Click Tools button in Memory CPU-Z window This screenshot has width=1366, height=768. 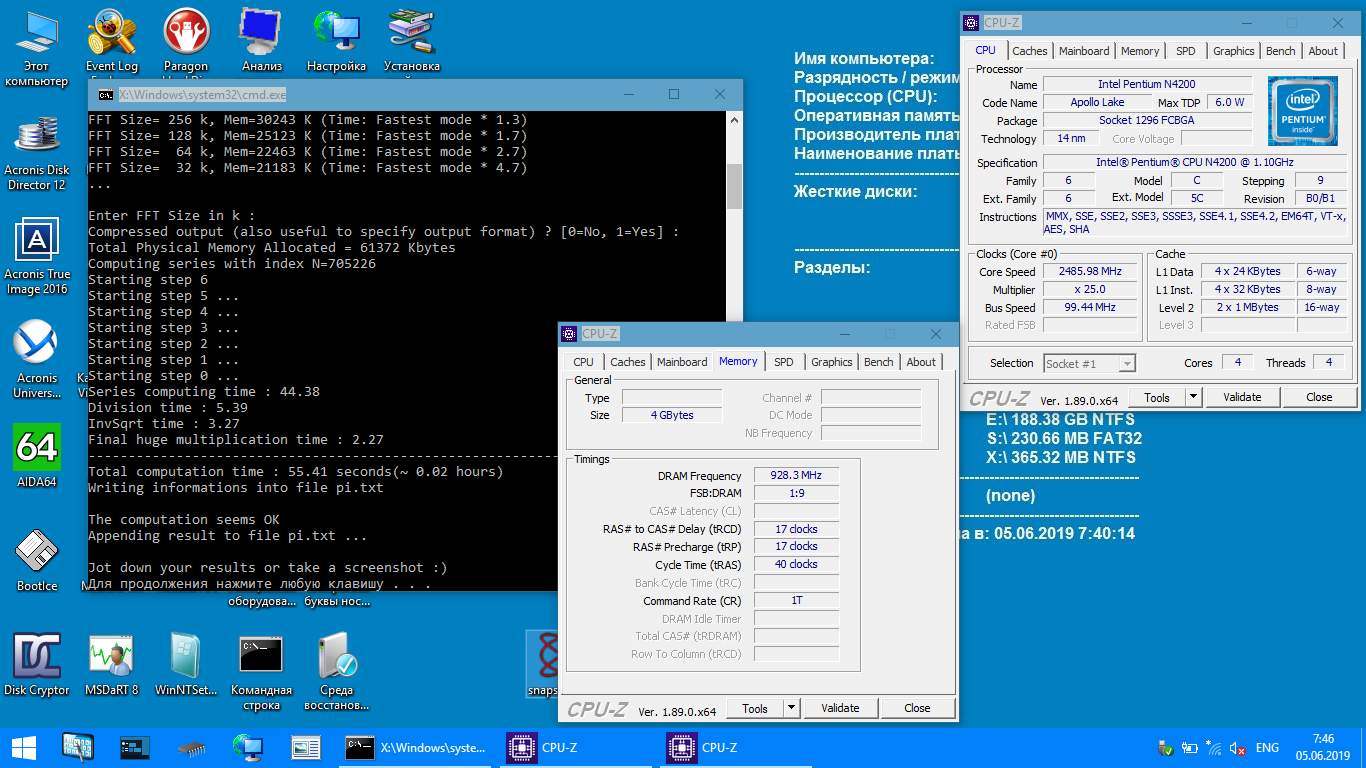pyautogui.click(x=755, y=708)
